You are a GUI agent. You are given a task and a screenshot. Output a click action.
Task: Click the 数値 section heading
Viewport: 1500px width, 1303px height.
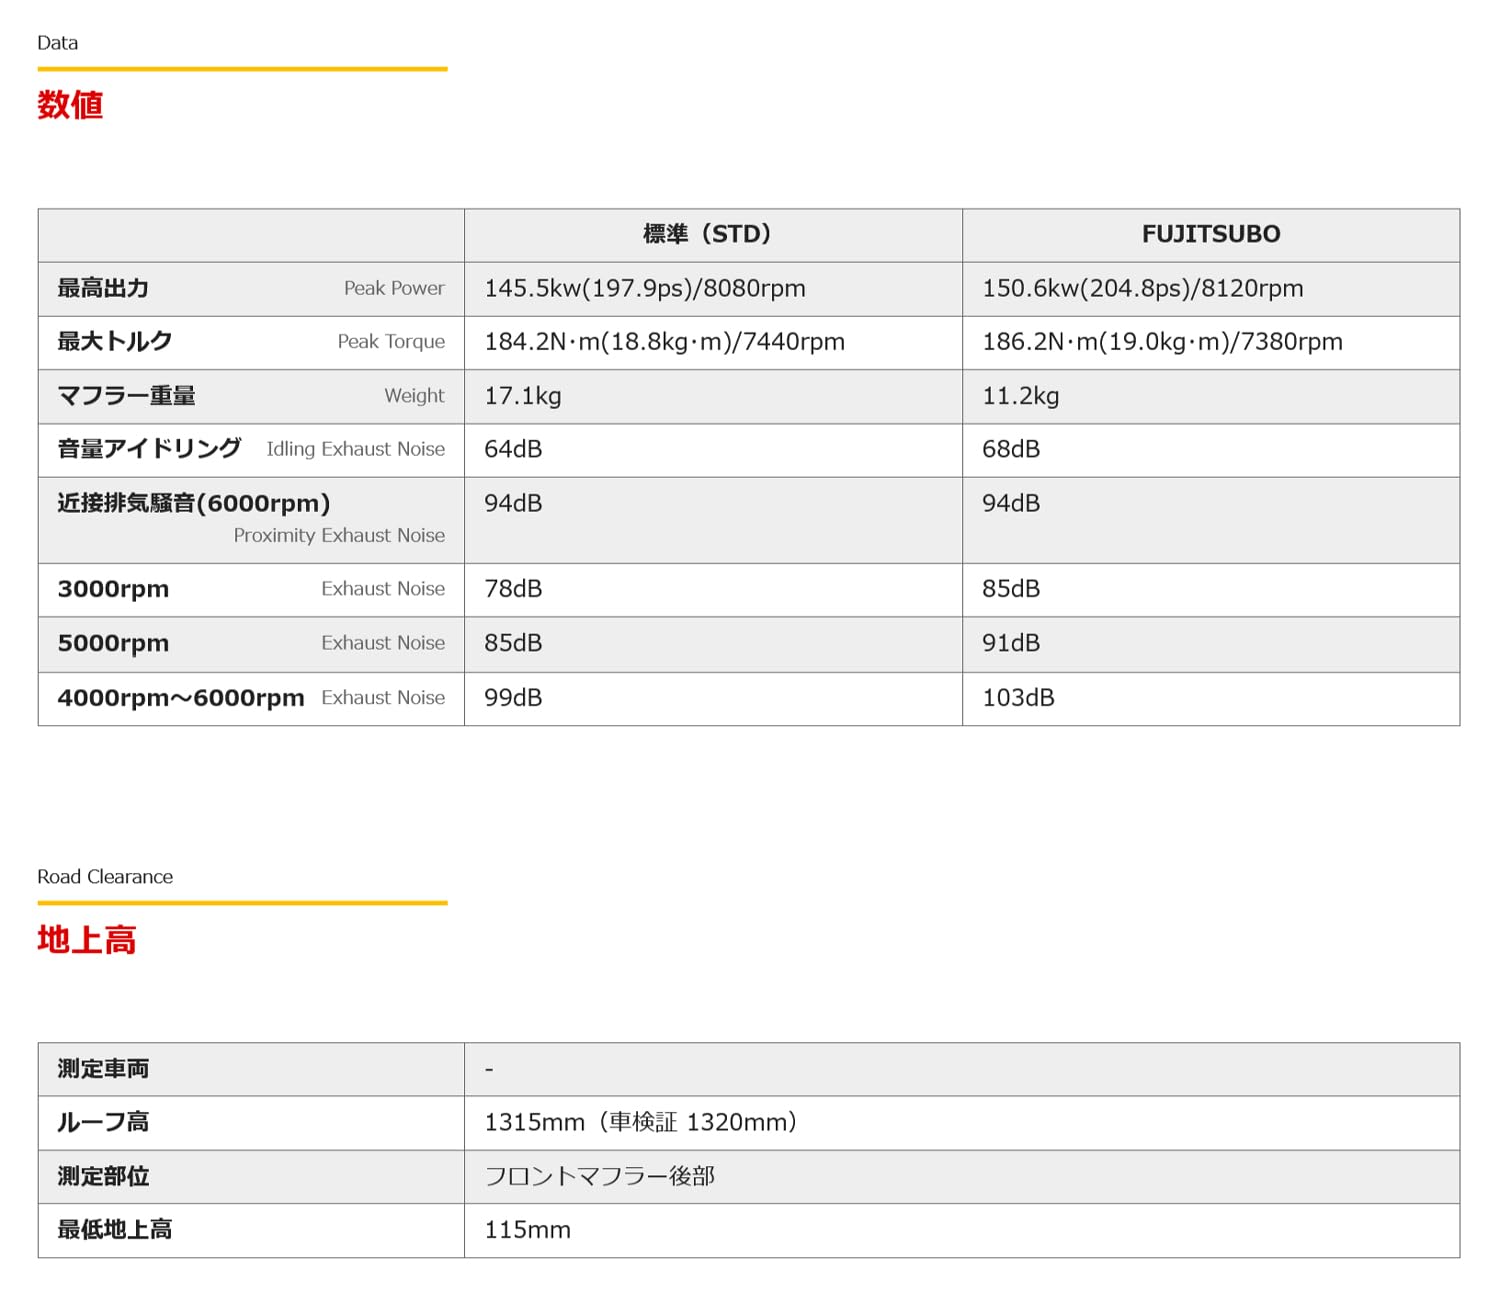click(70, 105)
